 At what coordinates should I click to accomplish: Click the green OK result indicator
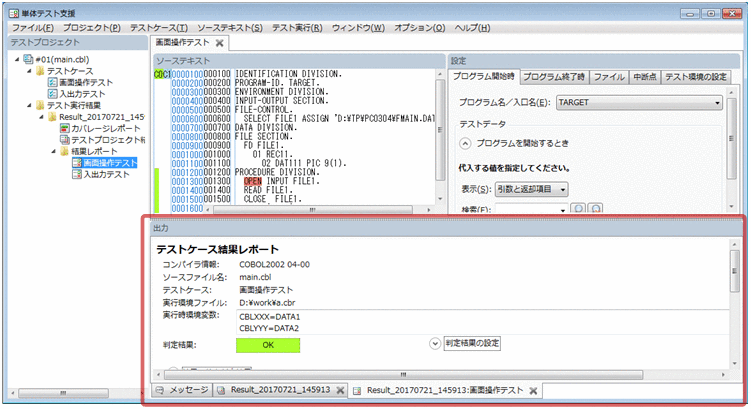tap(268, 345)
